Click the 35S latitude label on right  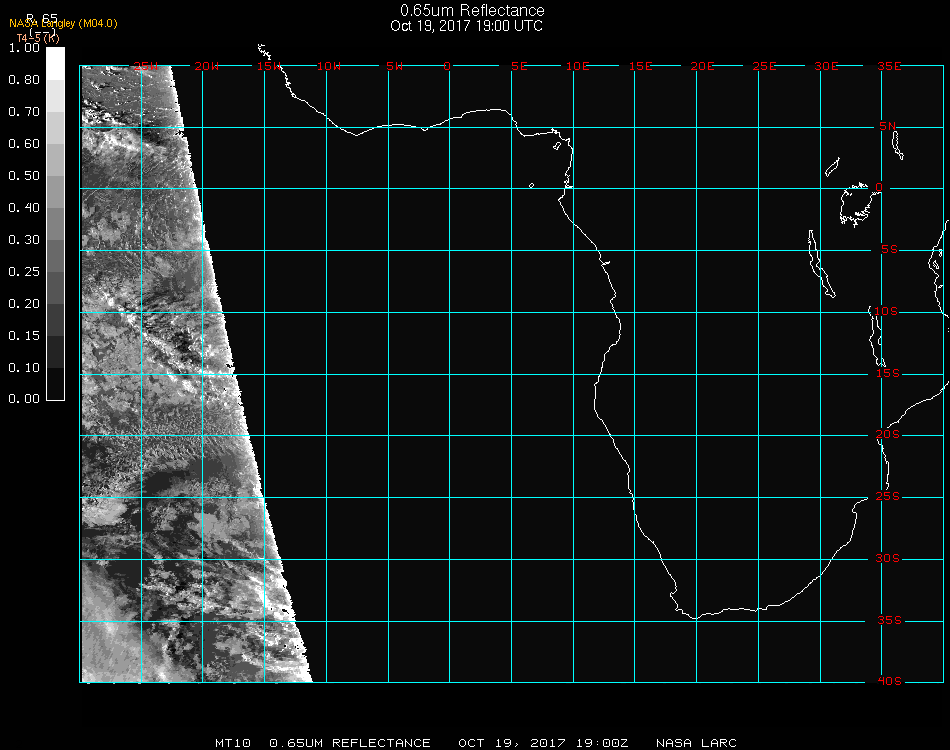coord(888,621)
